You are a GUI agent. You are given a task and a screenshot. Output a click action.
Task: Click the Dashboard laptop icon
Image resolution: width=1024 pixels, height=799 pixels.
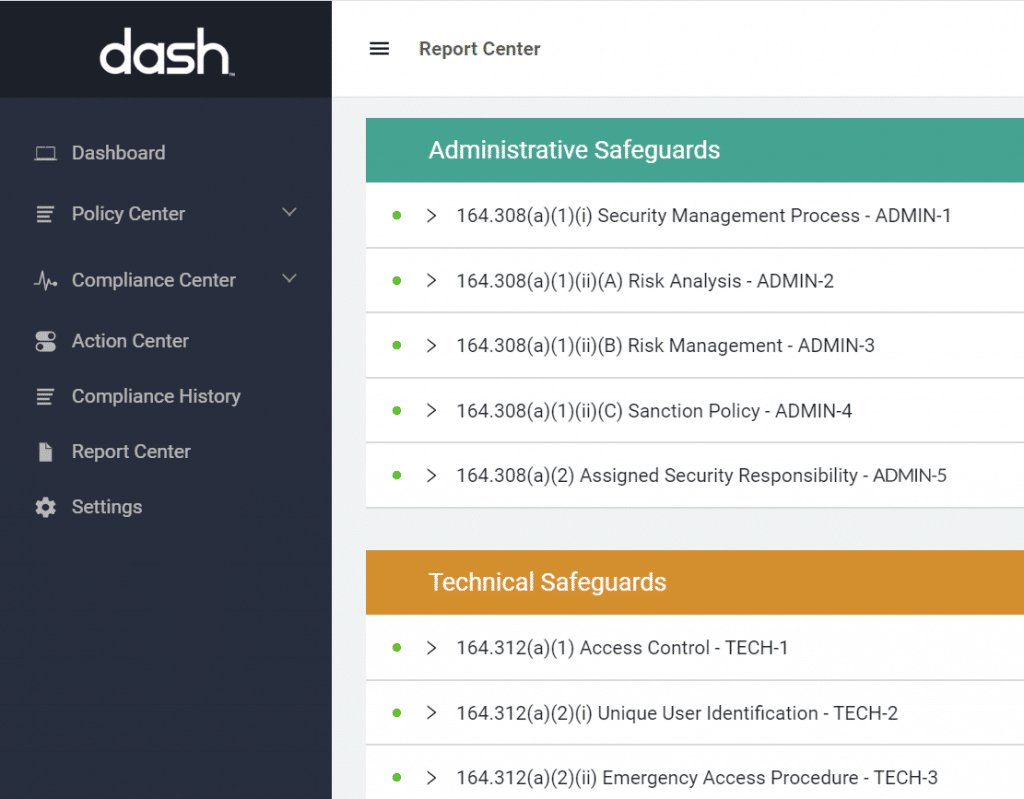[45, 153]
